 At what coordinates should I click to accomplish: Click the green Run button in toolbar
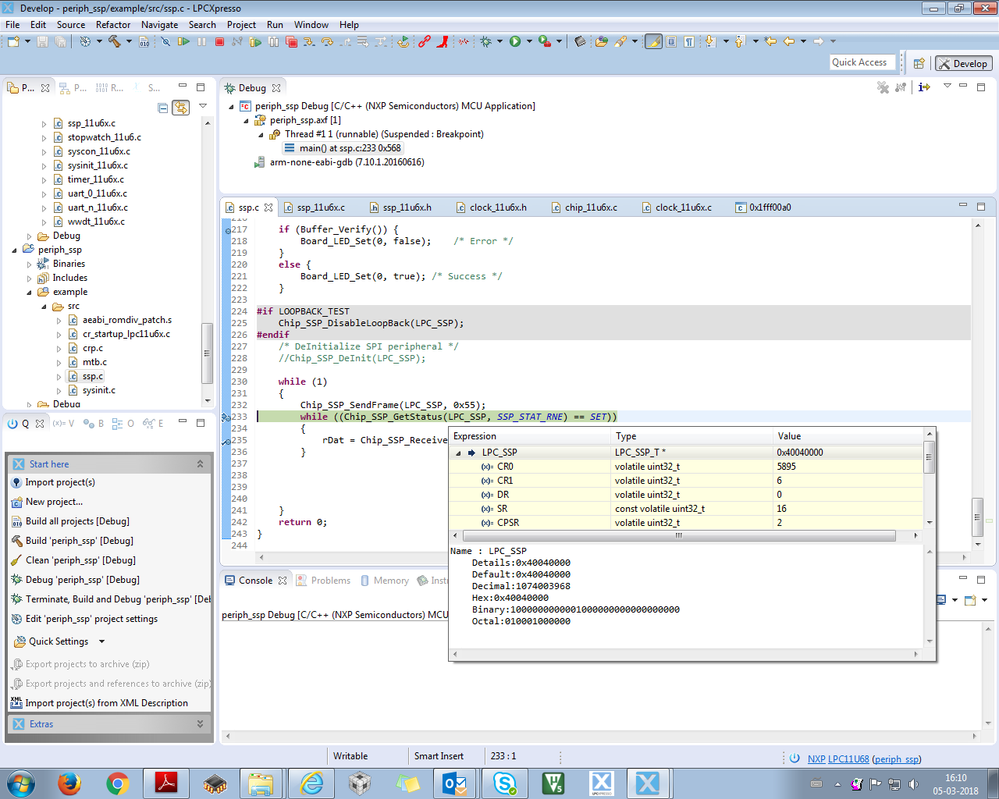pos(515,42)
